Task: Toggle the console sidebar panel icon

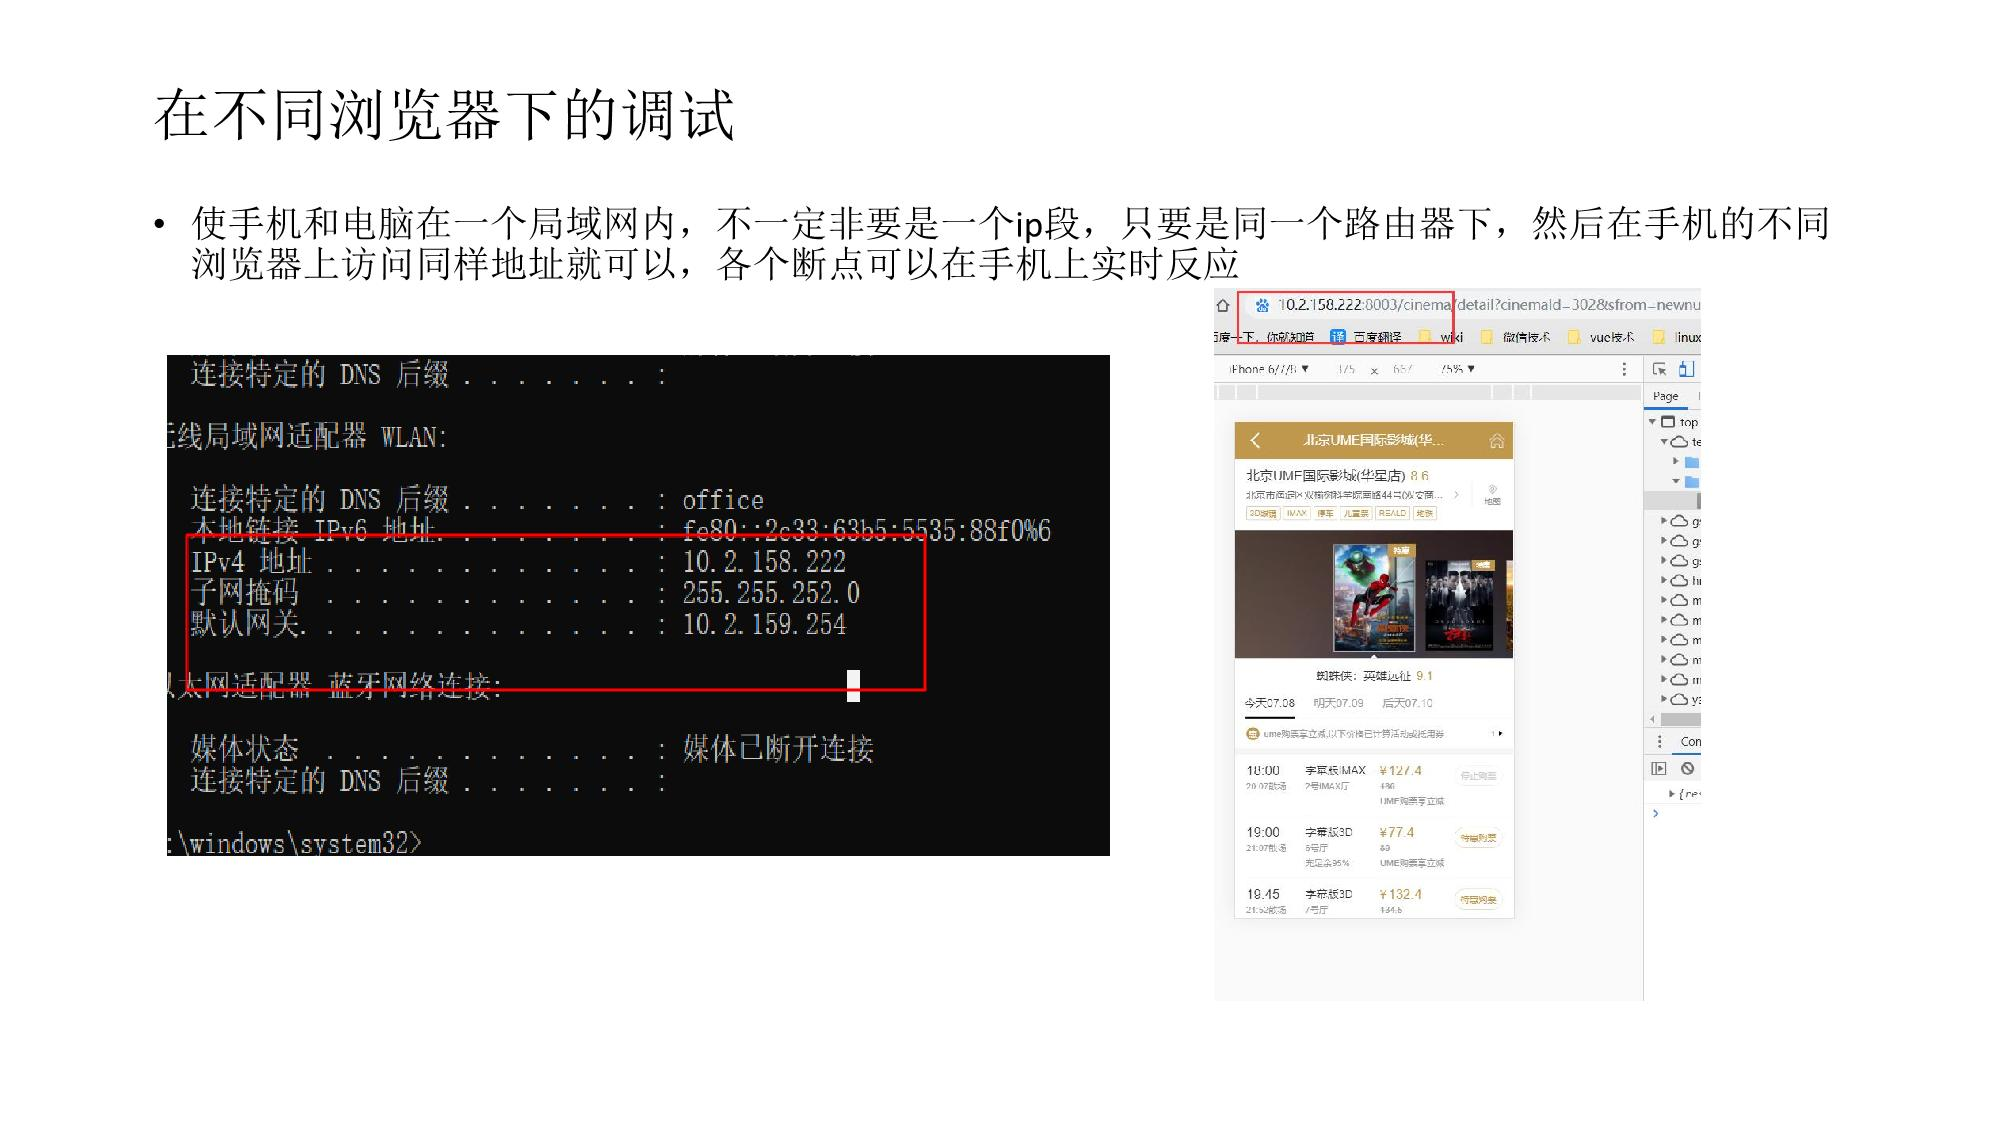Action: pos(1659,768)
